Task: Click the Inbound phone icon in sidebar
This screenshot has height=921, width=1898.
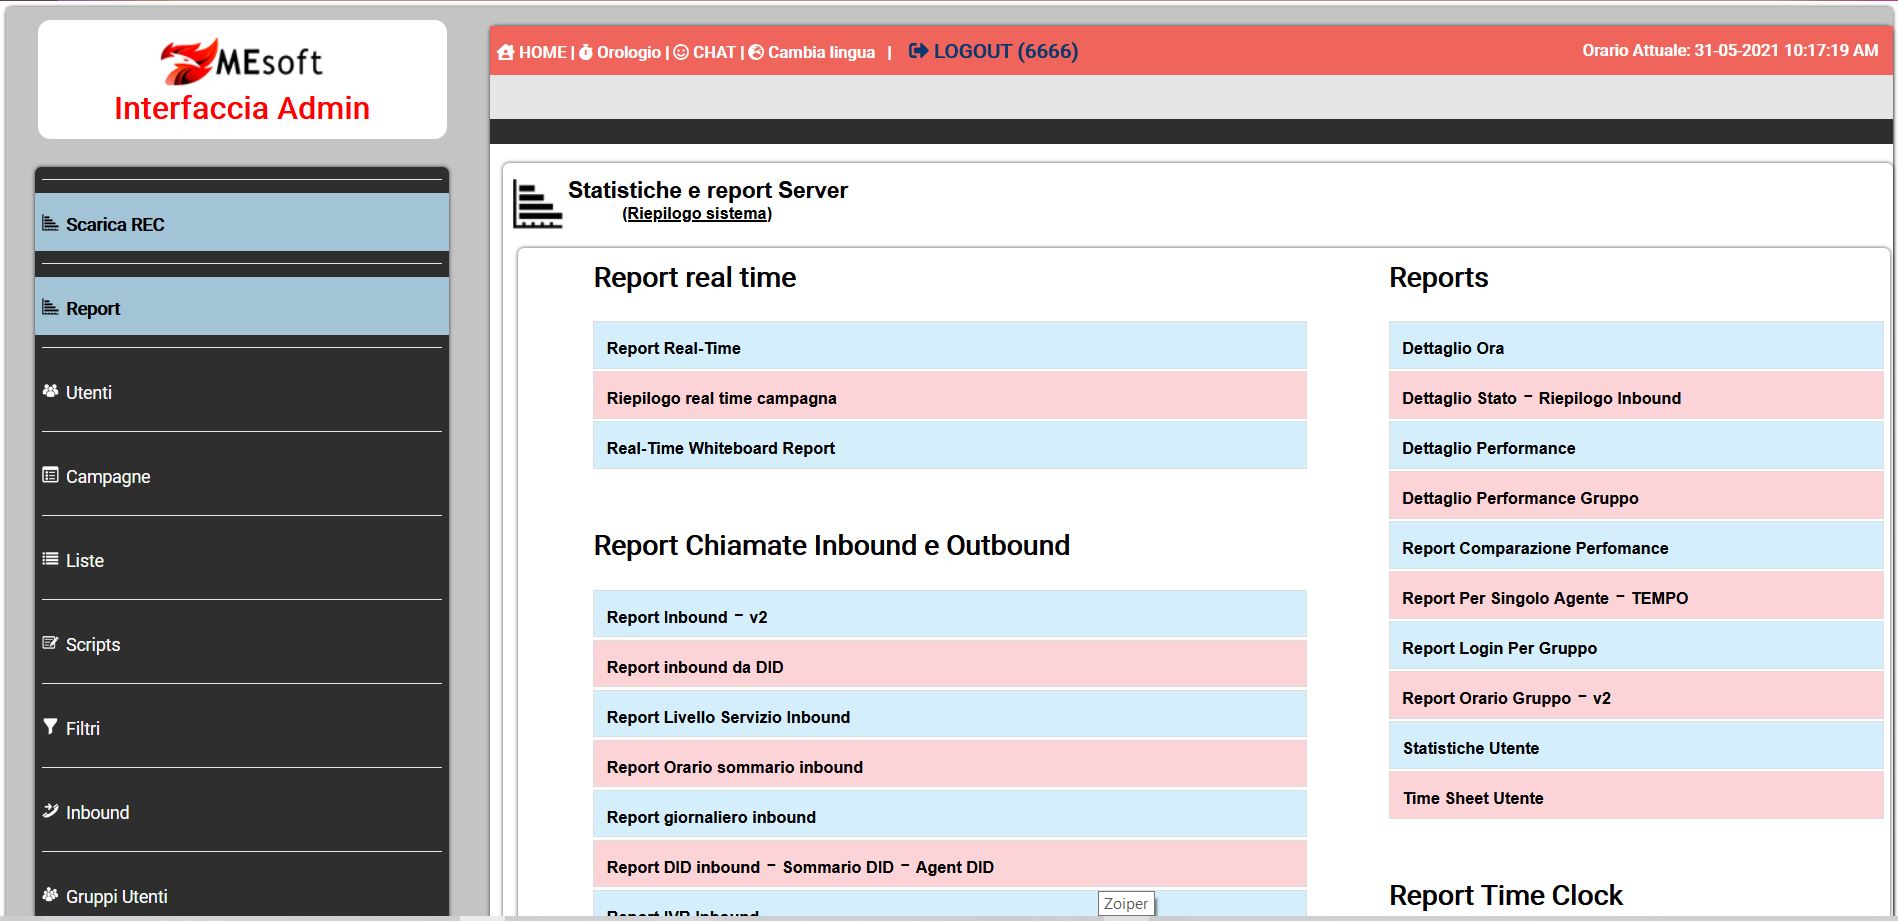Action: [x=50, y=811]
